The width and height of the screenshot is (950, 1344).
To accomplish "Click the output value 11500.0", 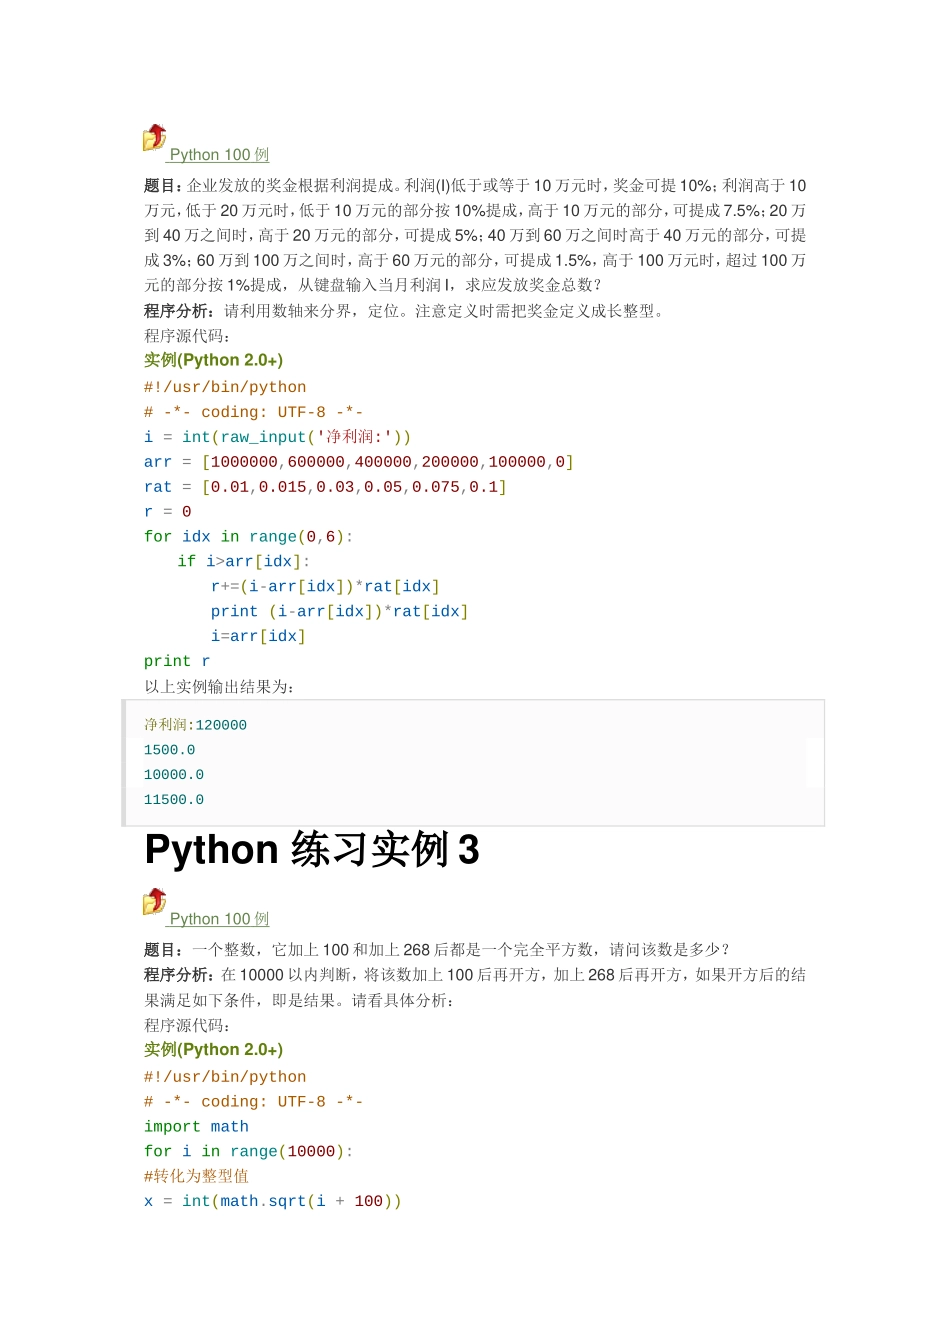I will [174, 800].
